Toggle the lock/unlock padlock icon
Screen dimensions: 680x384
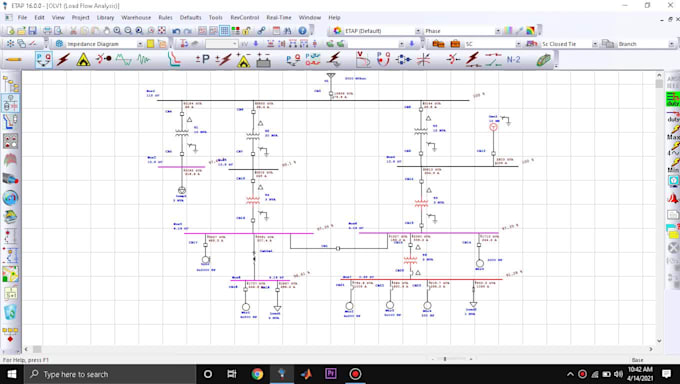[x=246, y=31]
